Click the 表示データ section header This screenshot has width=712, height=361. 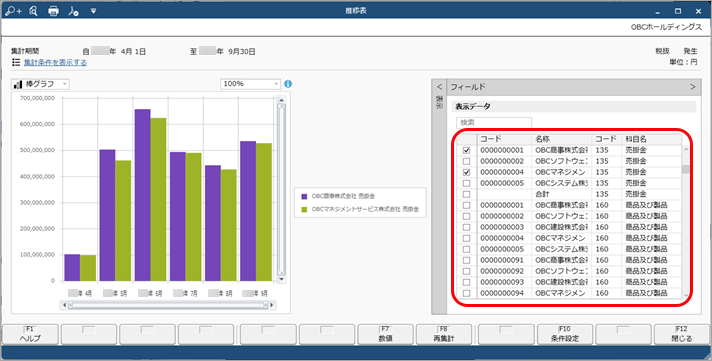(574, 106)
